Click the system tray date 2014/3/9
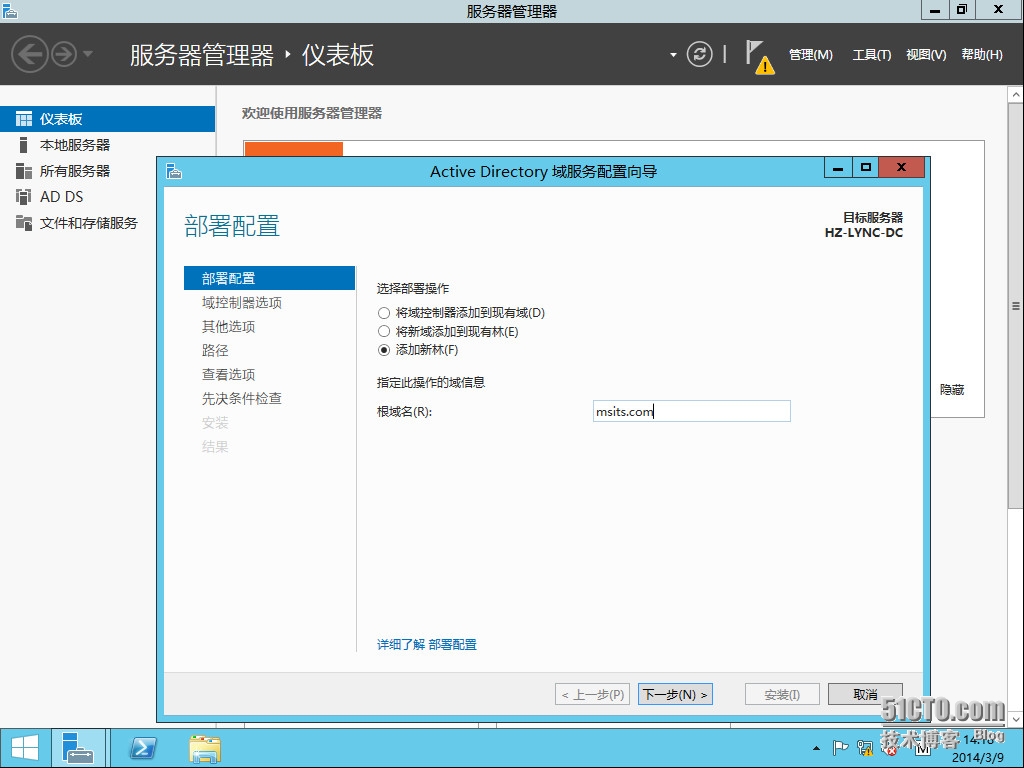1024x768 pixels. [978, 758]
